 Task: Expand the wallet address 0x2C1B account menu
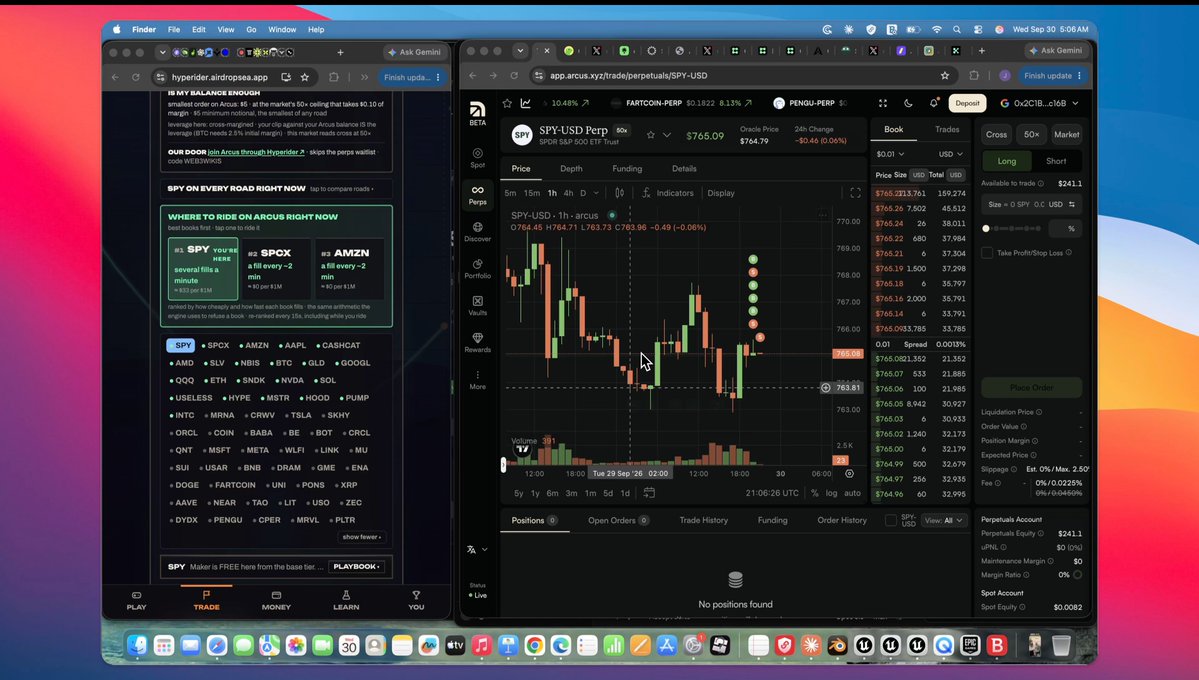[1039, 103]
